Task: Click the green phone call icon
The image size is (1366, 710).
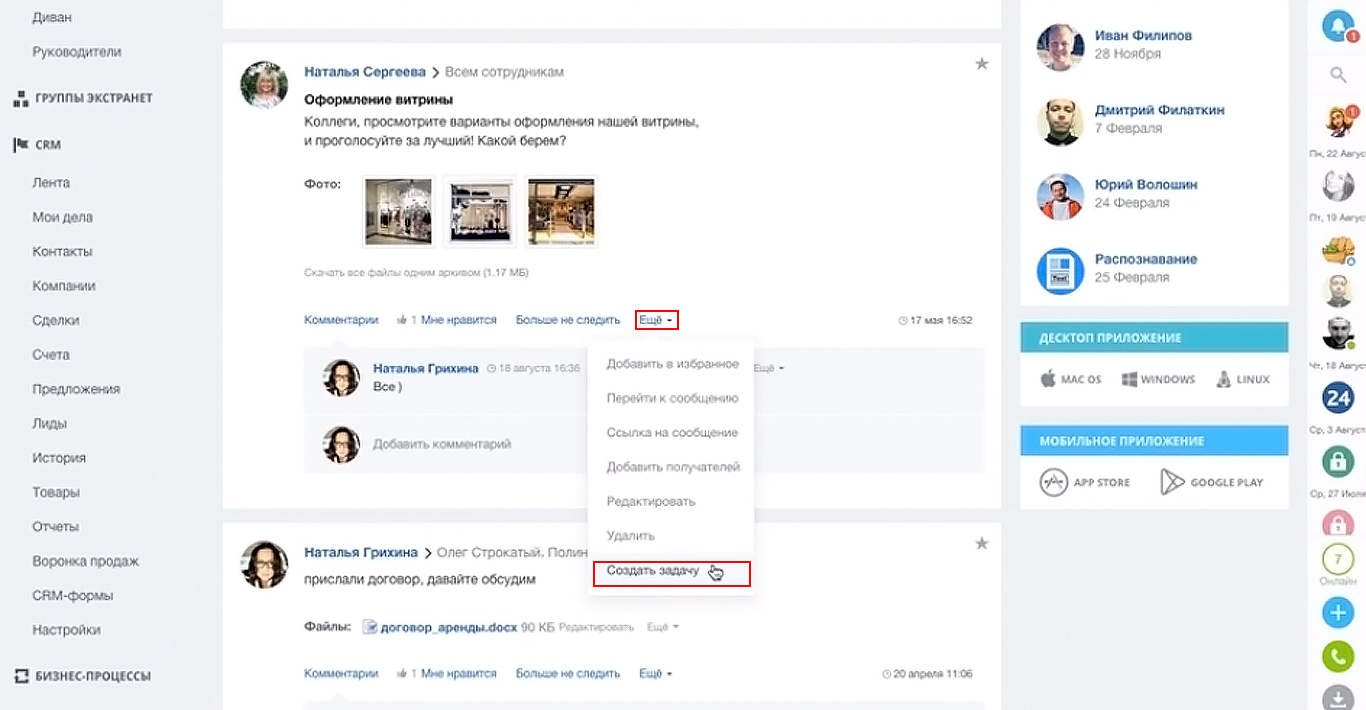Action: point(1337,656)
